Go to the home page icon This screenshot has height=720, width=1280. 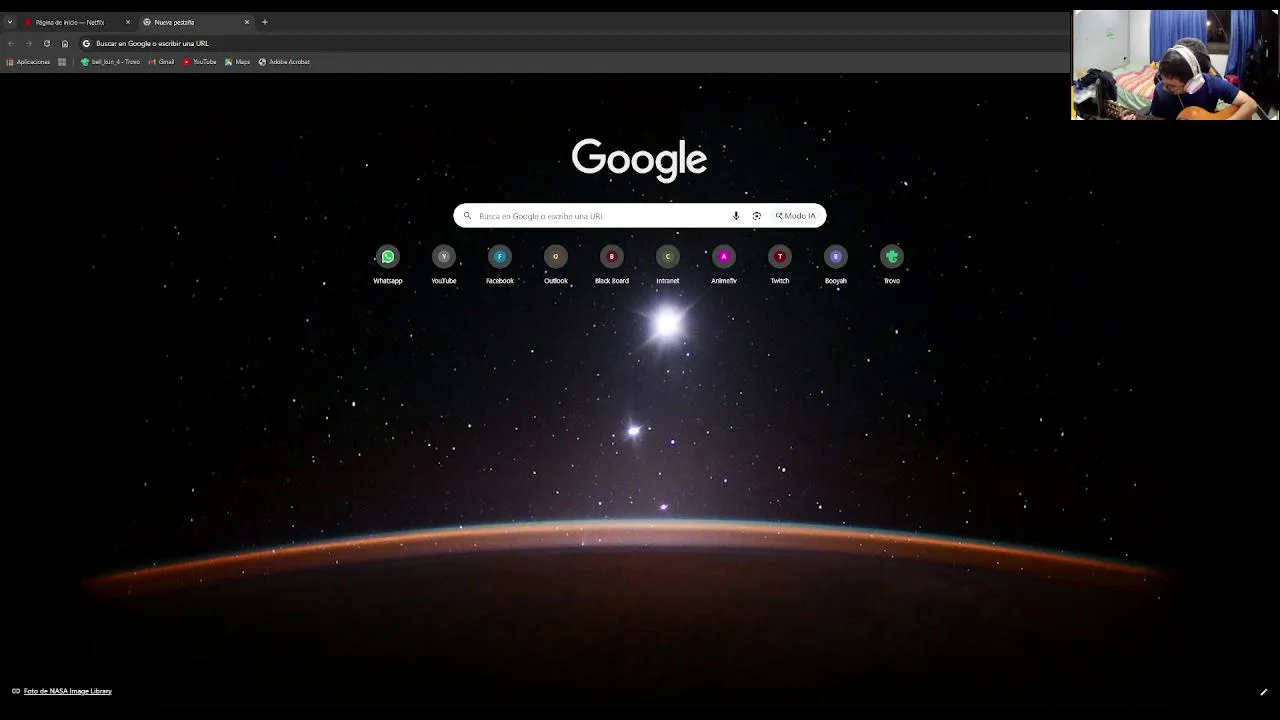pyautogui.click(x=65, y=43)
